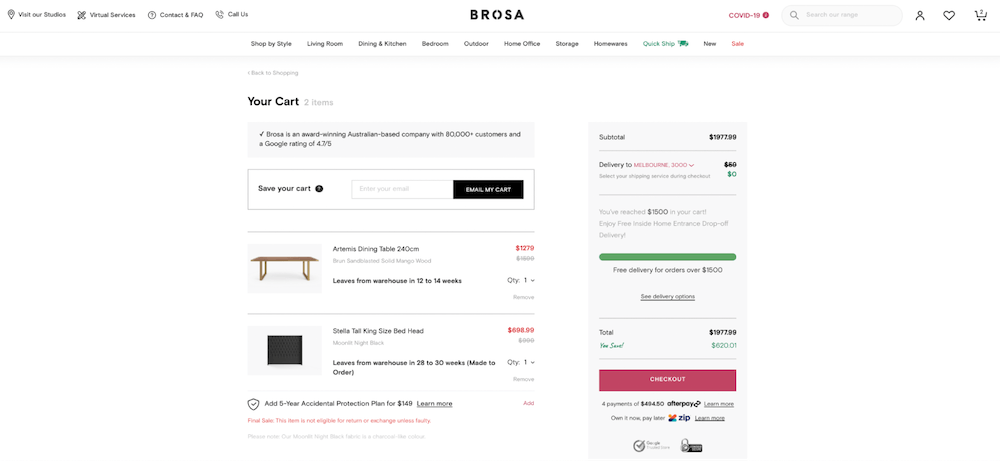This screenshot has height=461, width=1000.
Task: Open the user account icon
Action: click(x=920, y=15)
